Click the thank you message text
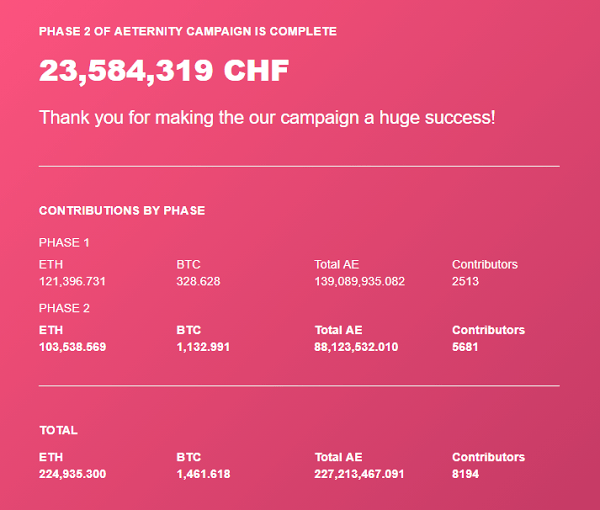Screen dimensions: 600x510 (x=267, y=117)
